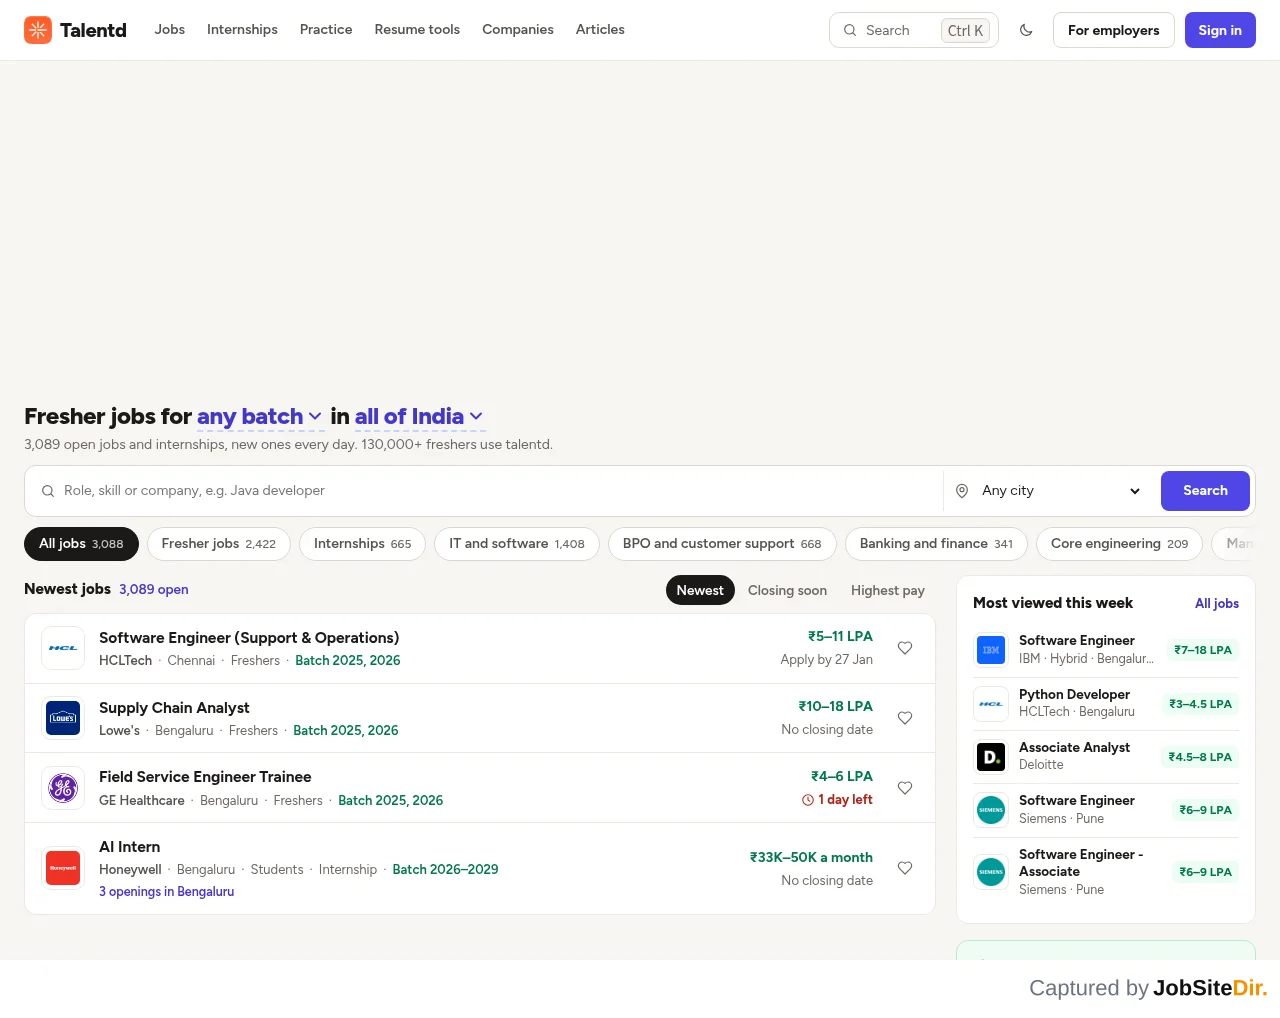The image size is (1280, 1018).
Task: Open the Any city dropdown
Action: point(1050,491)
